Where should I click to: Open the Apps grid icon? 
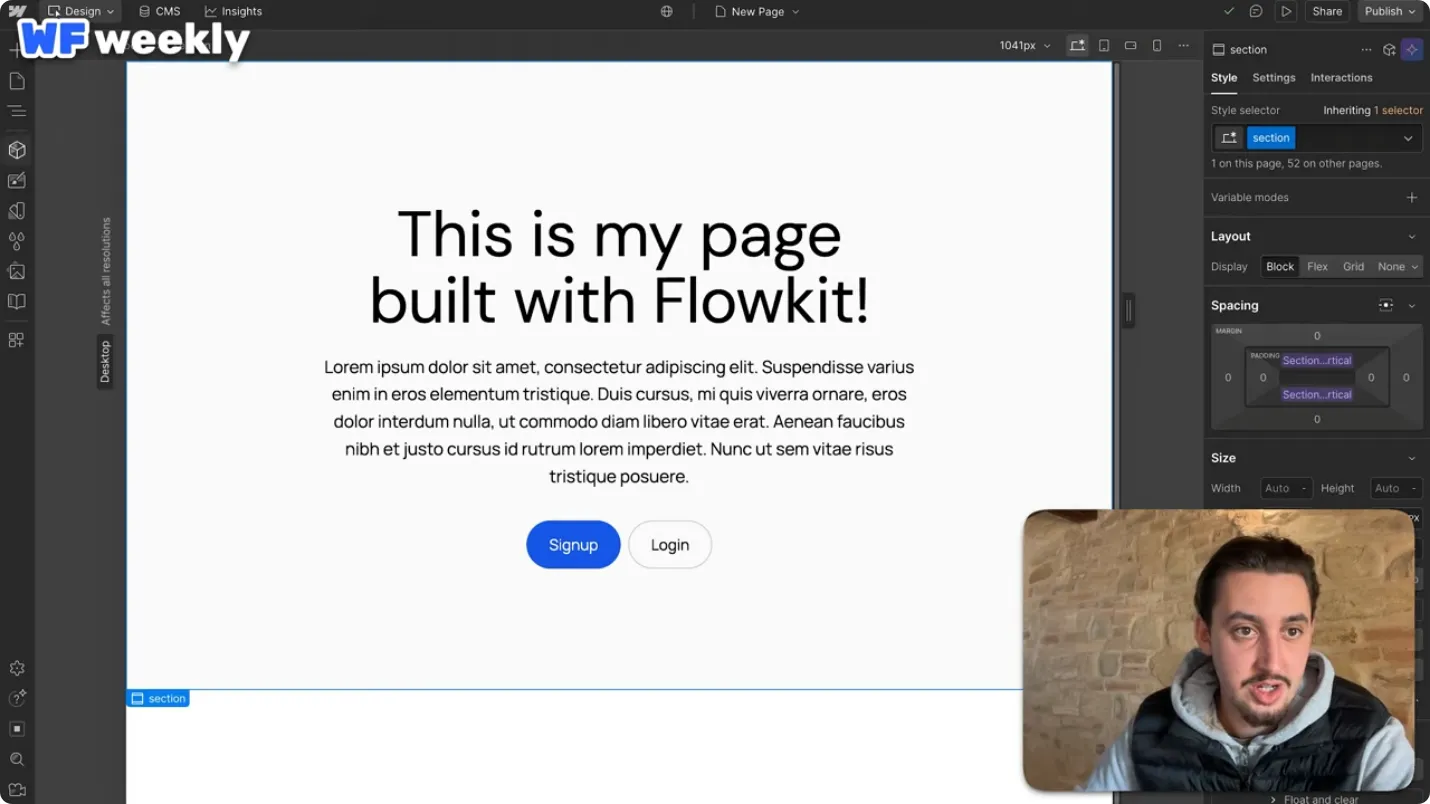17,340
